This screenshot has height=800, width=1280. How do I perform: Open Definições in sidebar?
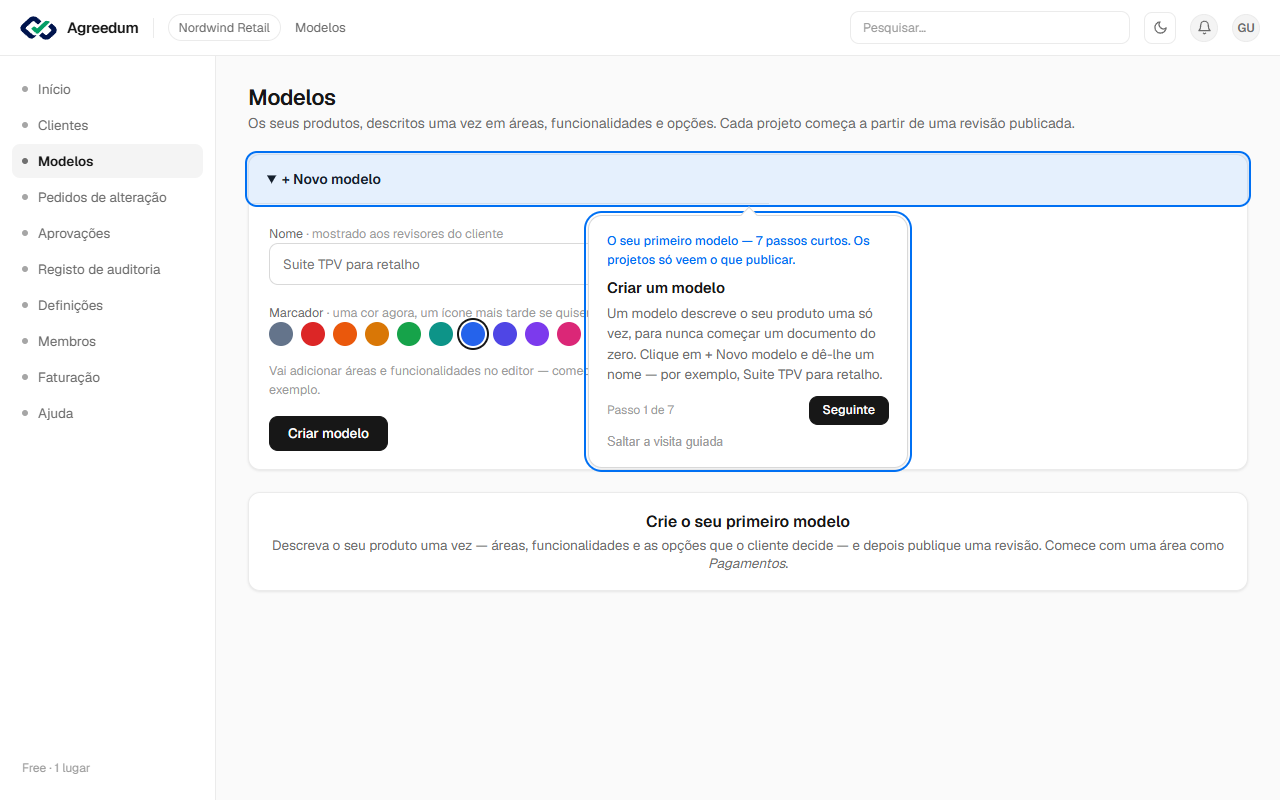pos(107,305)
